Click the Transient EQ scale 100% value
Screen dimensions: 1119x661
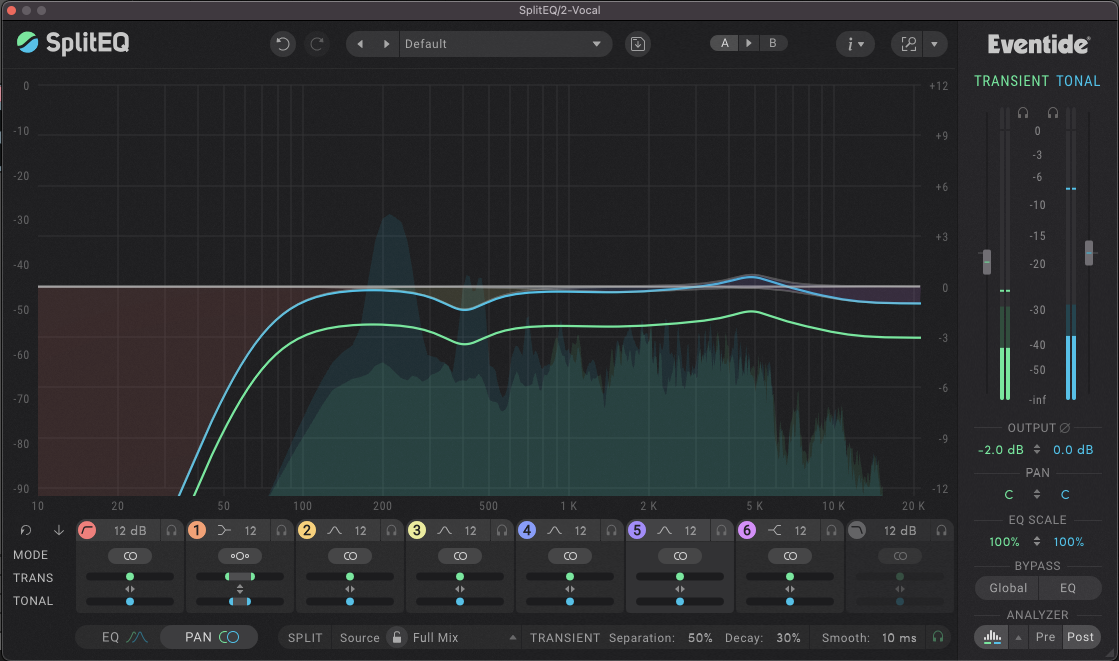1004,542
